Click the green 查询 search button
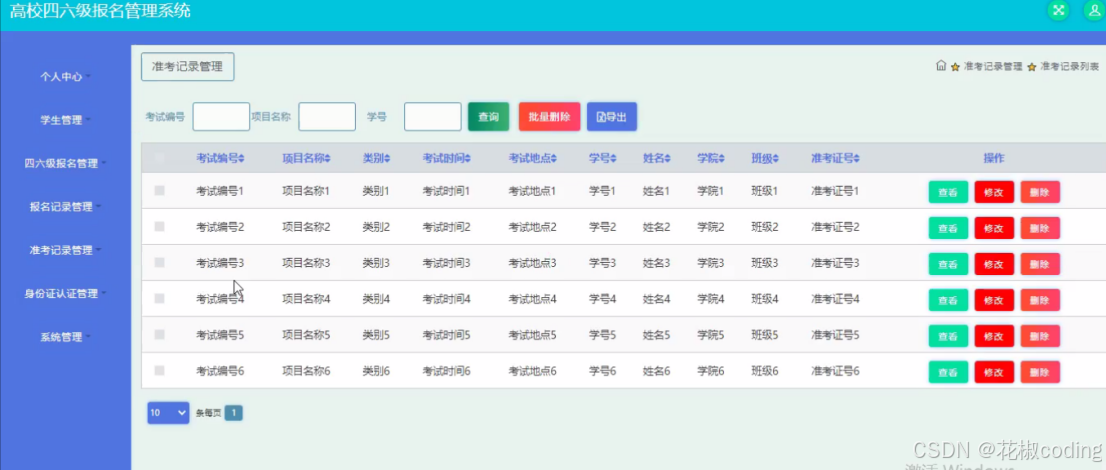Viewport: 1106px width, 470px height. (488, 117)
